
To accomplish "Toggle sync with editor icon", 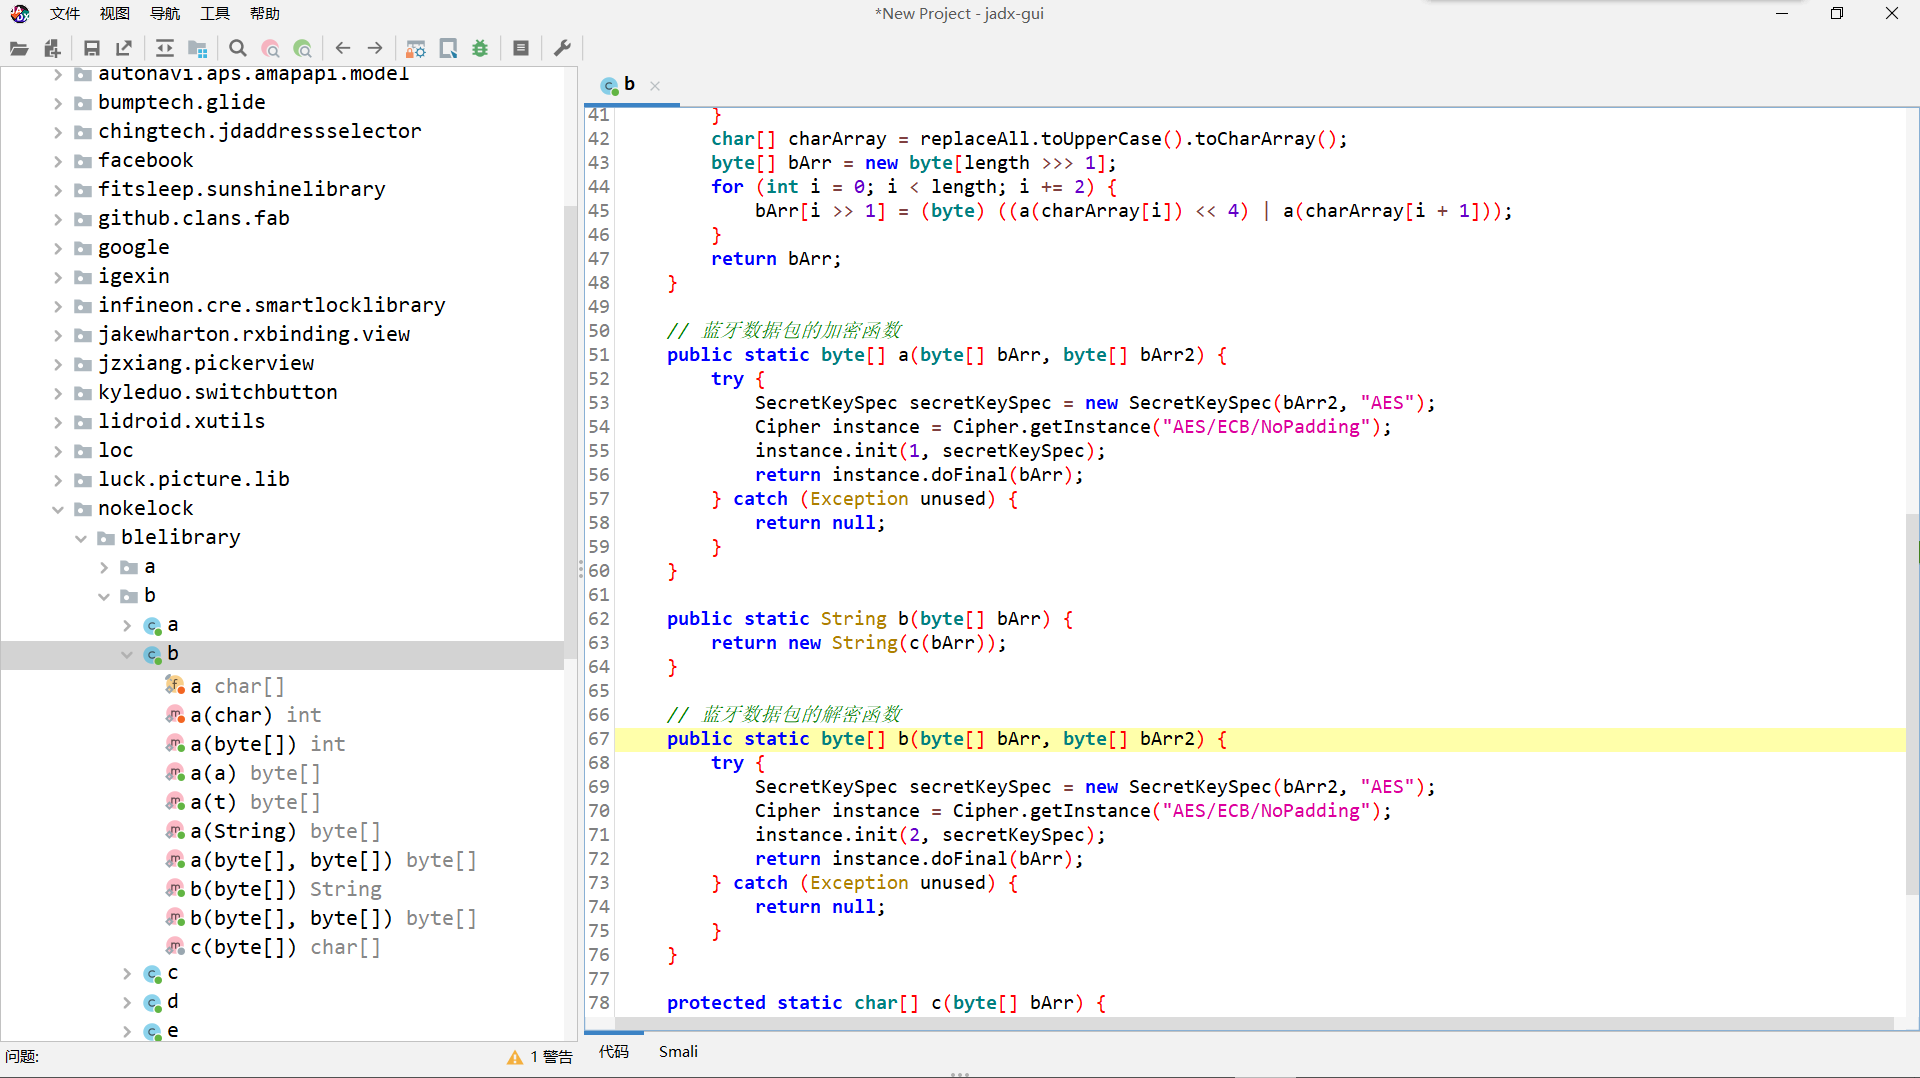I will coord(165,48).
